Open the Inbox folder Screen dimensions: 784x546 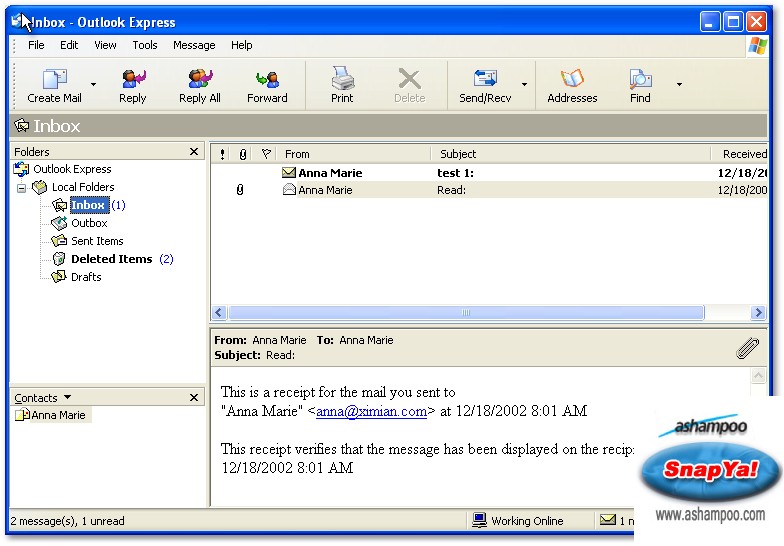pyautogui.click(x=88, y=205)
